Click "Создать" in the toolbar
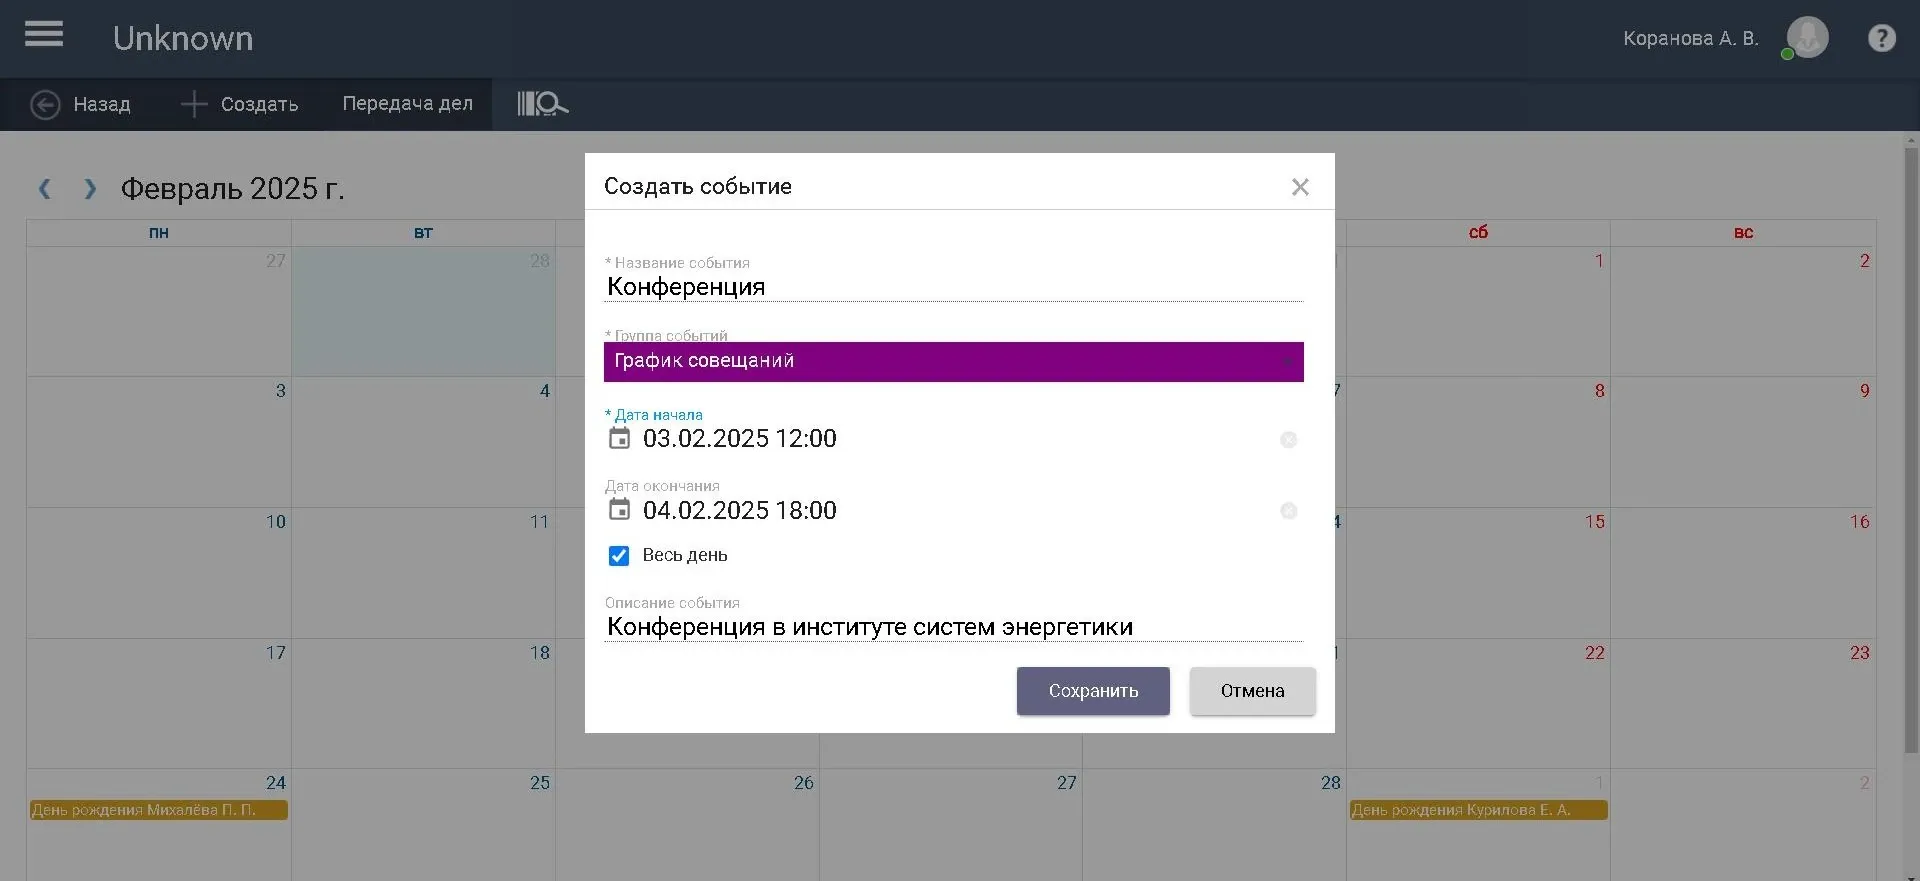 240,104
